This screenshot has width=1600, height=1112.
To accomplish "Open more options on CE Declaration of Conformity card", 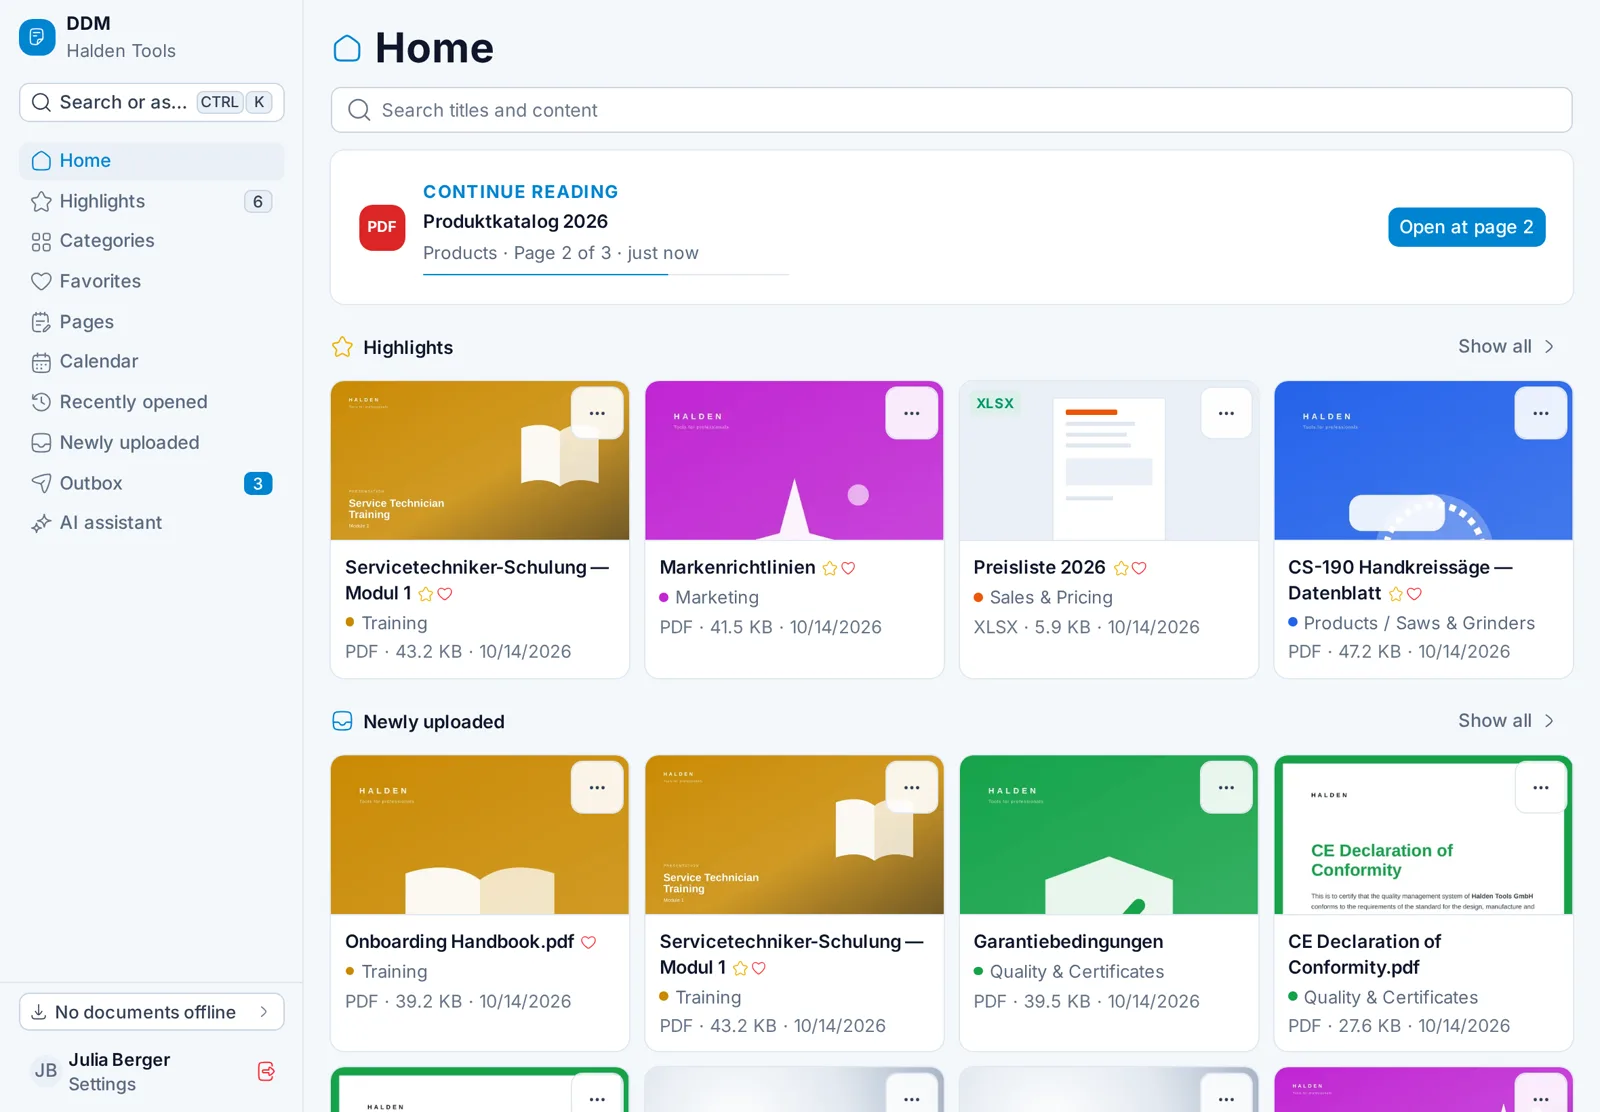I will [1541, 787].
